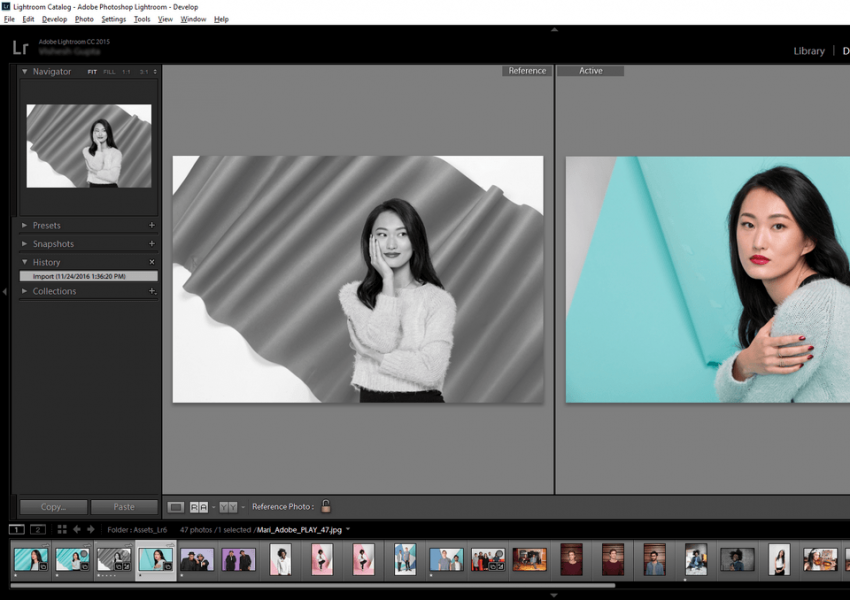Viewport: 850px width, 600px height.
Task: Go forward using the filmstrip right arrow
Action: pyautogui.click(x=90, y=529)
